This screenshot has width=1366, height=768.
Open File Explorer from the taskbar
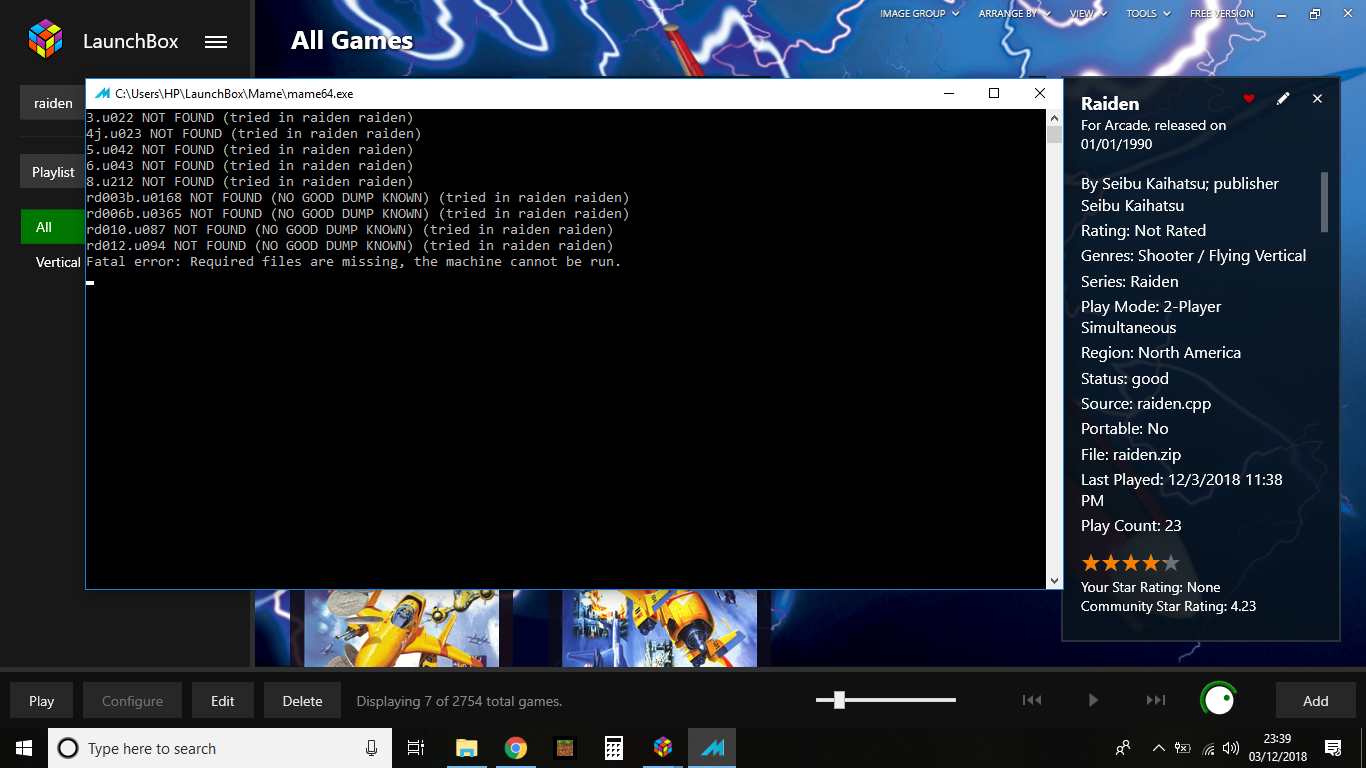pos(466,748)
